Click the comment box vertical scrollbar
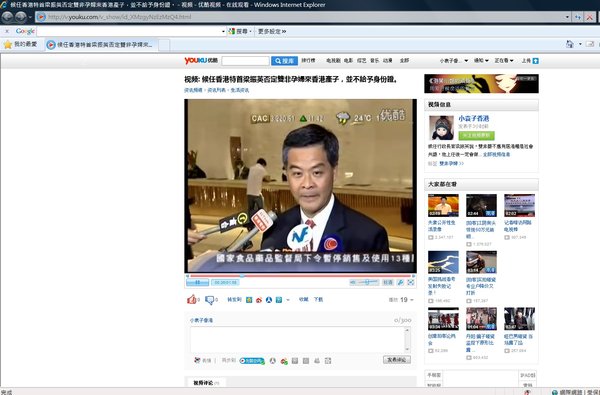 pos(408,340)
